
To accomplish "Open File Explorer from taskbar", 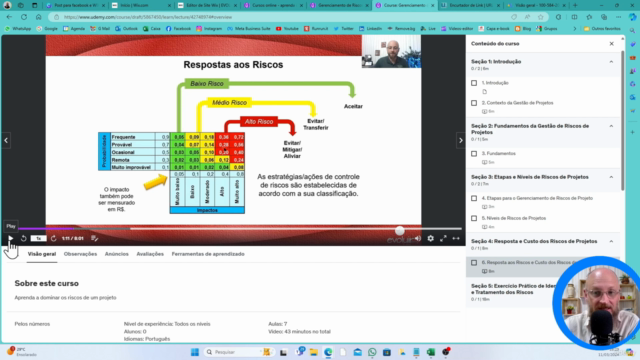I will [x=313, y=352].
